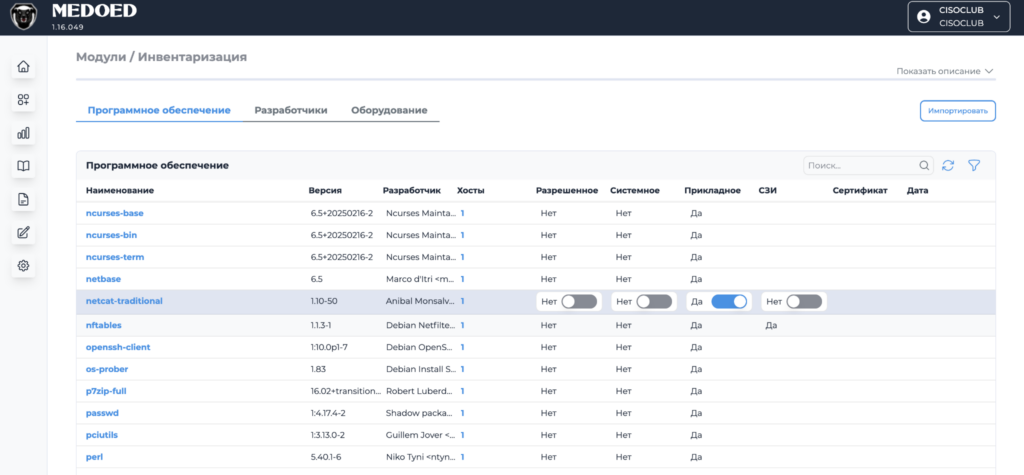1024x475 pixels.
Task: Open p7zip-full package link
Action: point(108,391)
